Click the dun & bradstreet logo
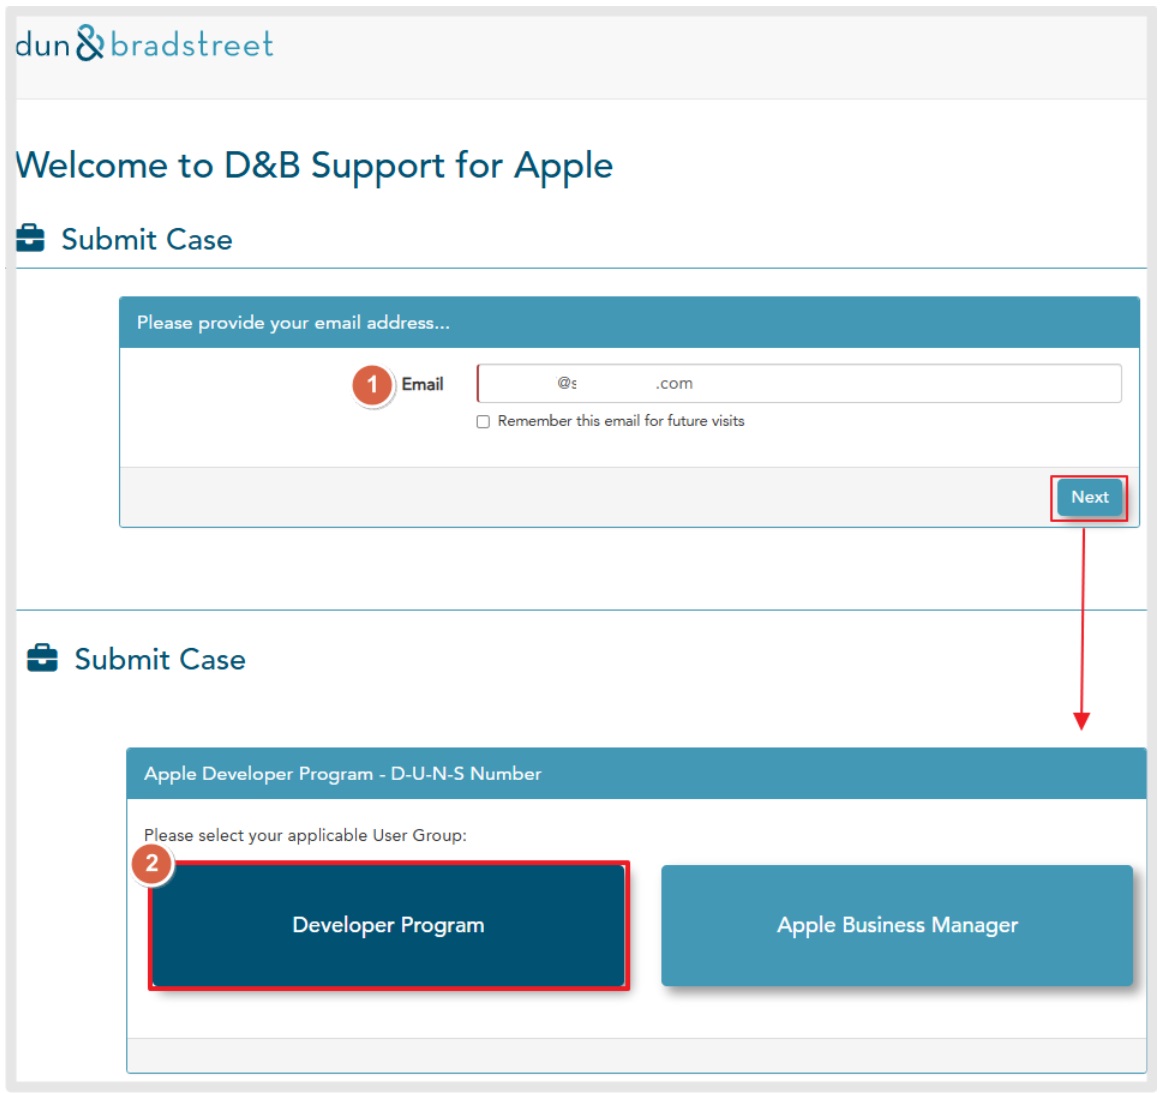Viewport: 1160px width, 1093px height. tap(144, 44)
